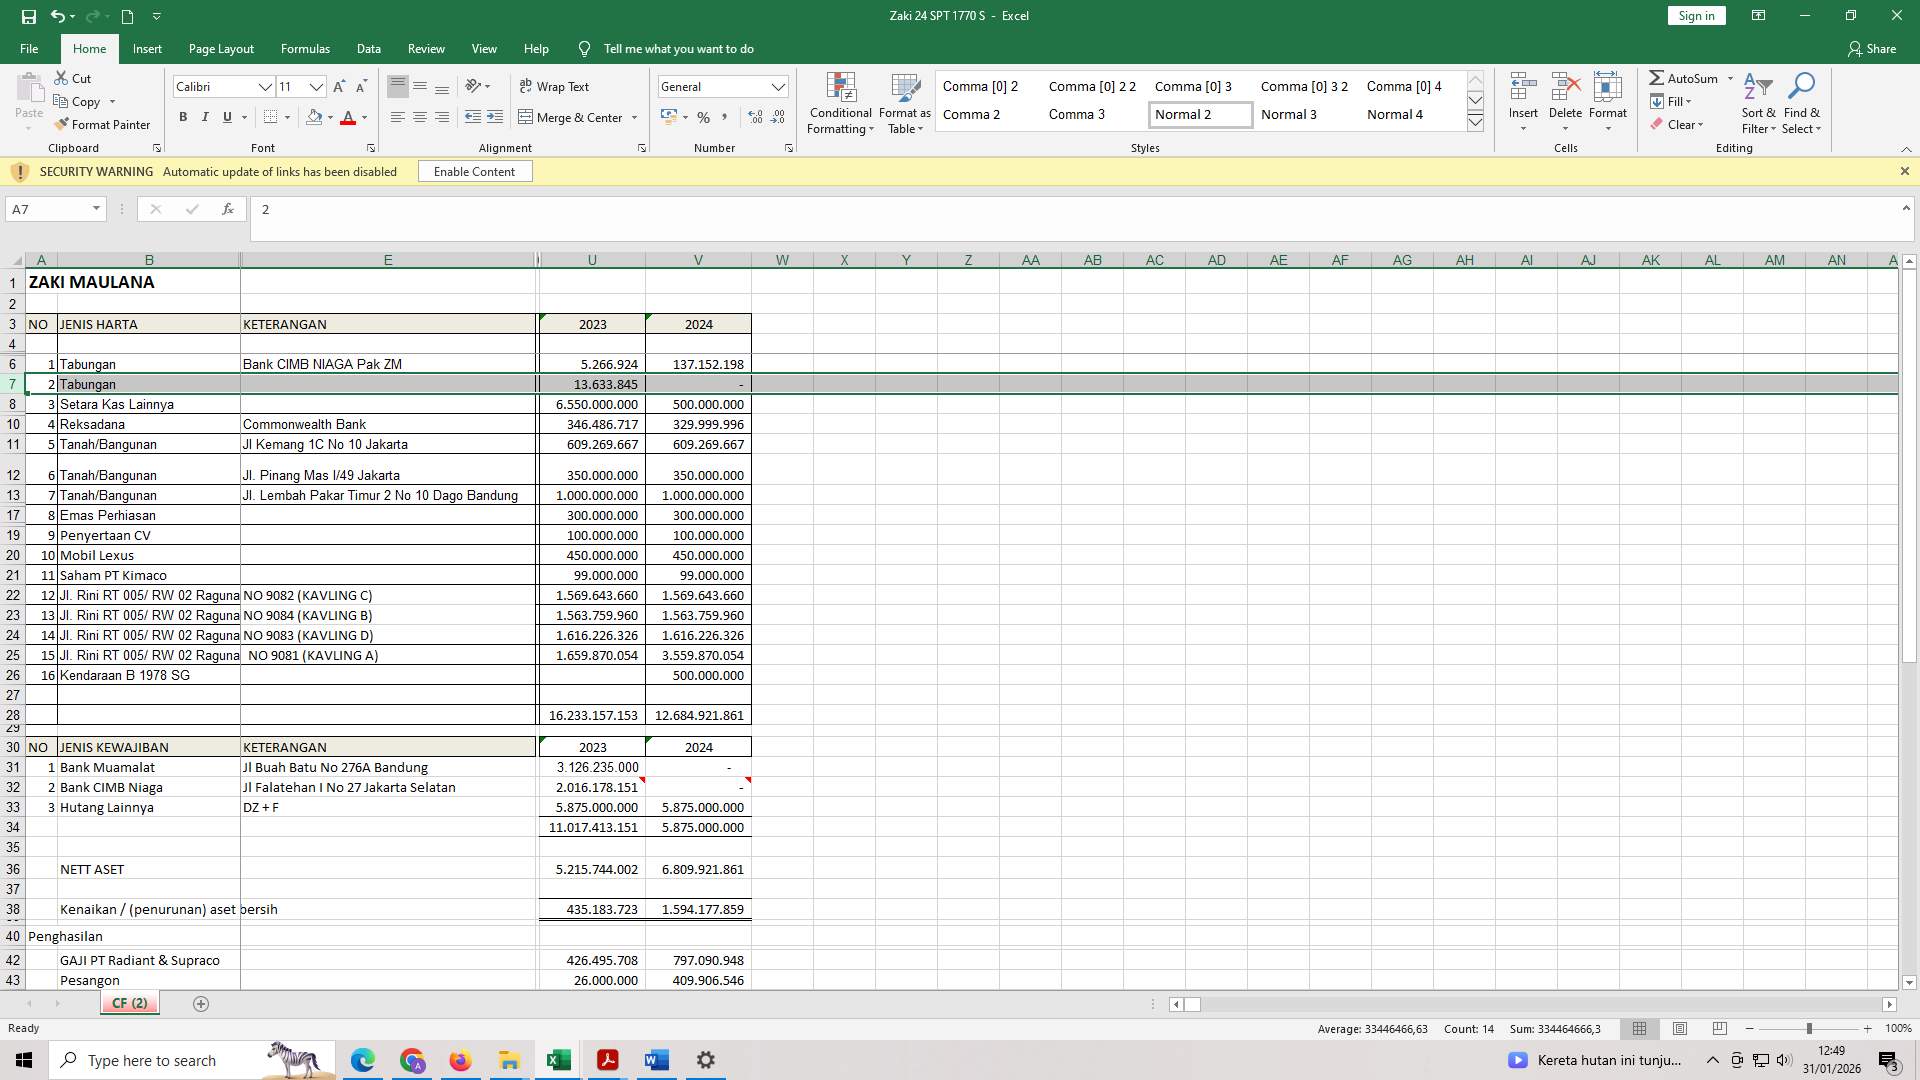The width and height of the screenshot is (1920, 1080).
Task: Click the Enable Content button
Action: (474, 171)
